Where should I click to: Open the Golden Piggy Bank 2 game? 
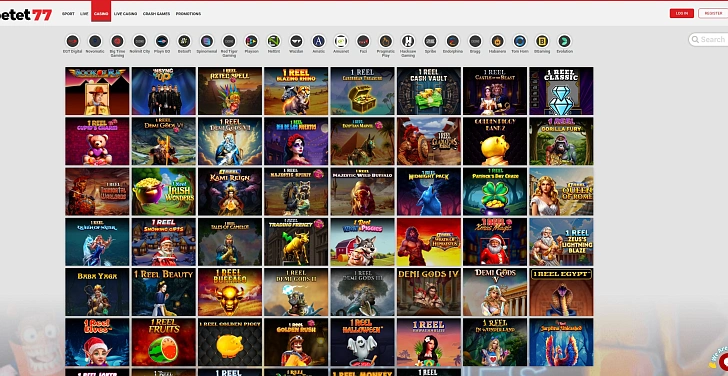[495, 141]
